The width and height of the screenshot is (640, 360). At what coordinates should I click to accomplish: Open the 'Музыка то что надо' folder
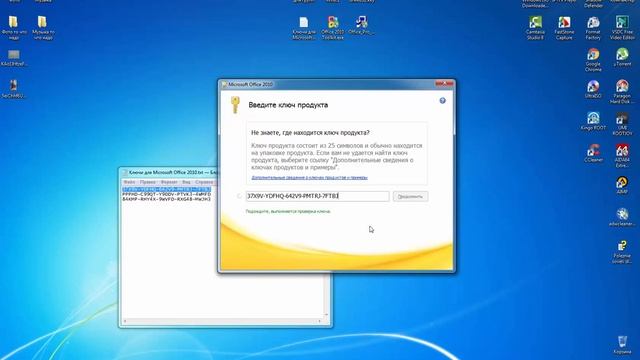pos(42,27)
